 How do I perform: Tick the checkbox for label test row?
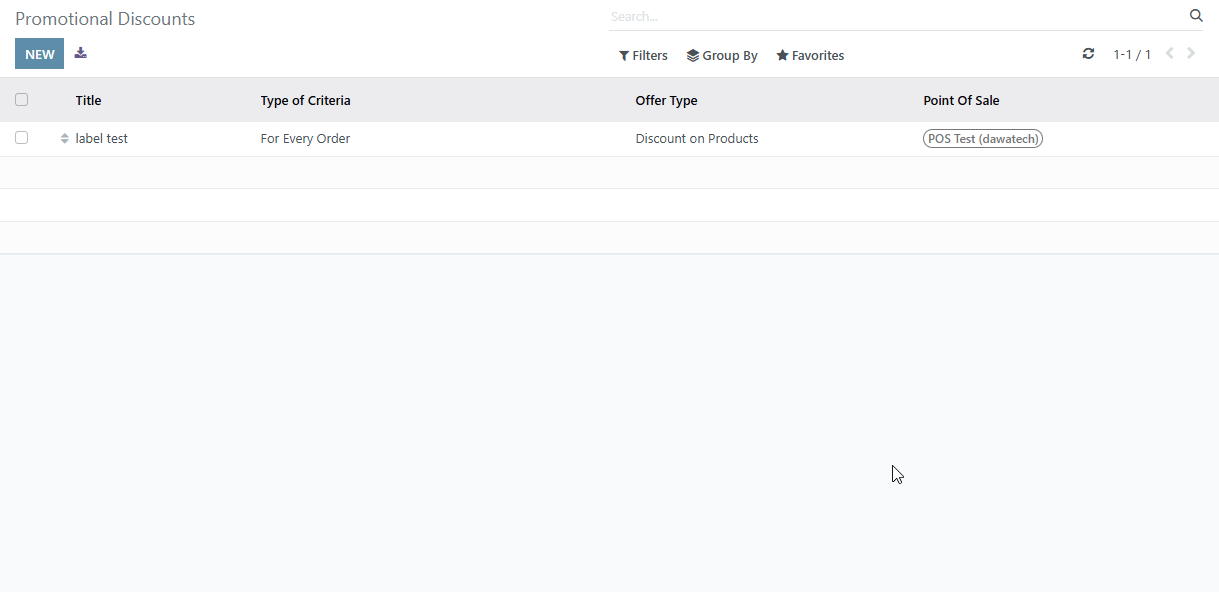point(21,138)
